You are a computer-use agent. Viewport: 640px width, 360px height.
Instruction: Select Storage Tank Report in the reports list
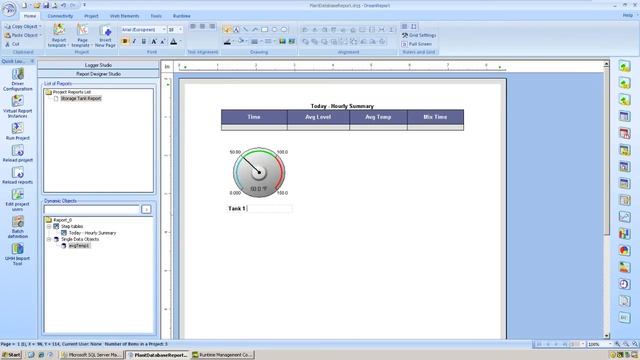point(80,98)
